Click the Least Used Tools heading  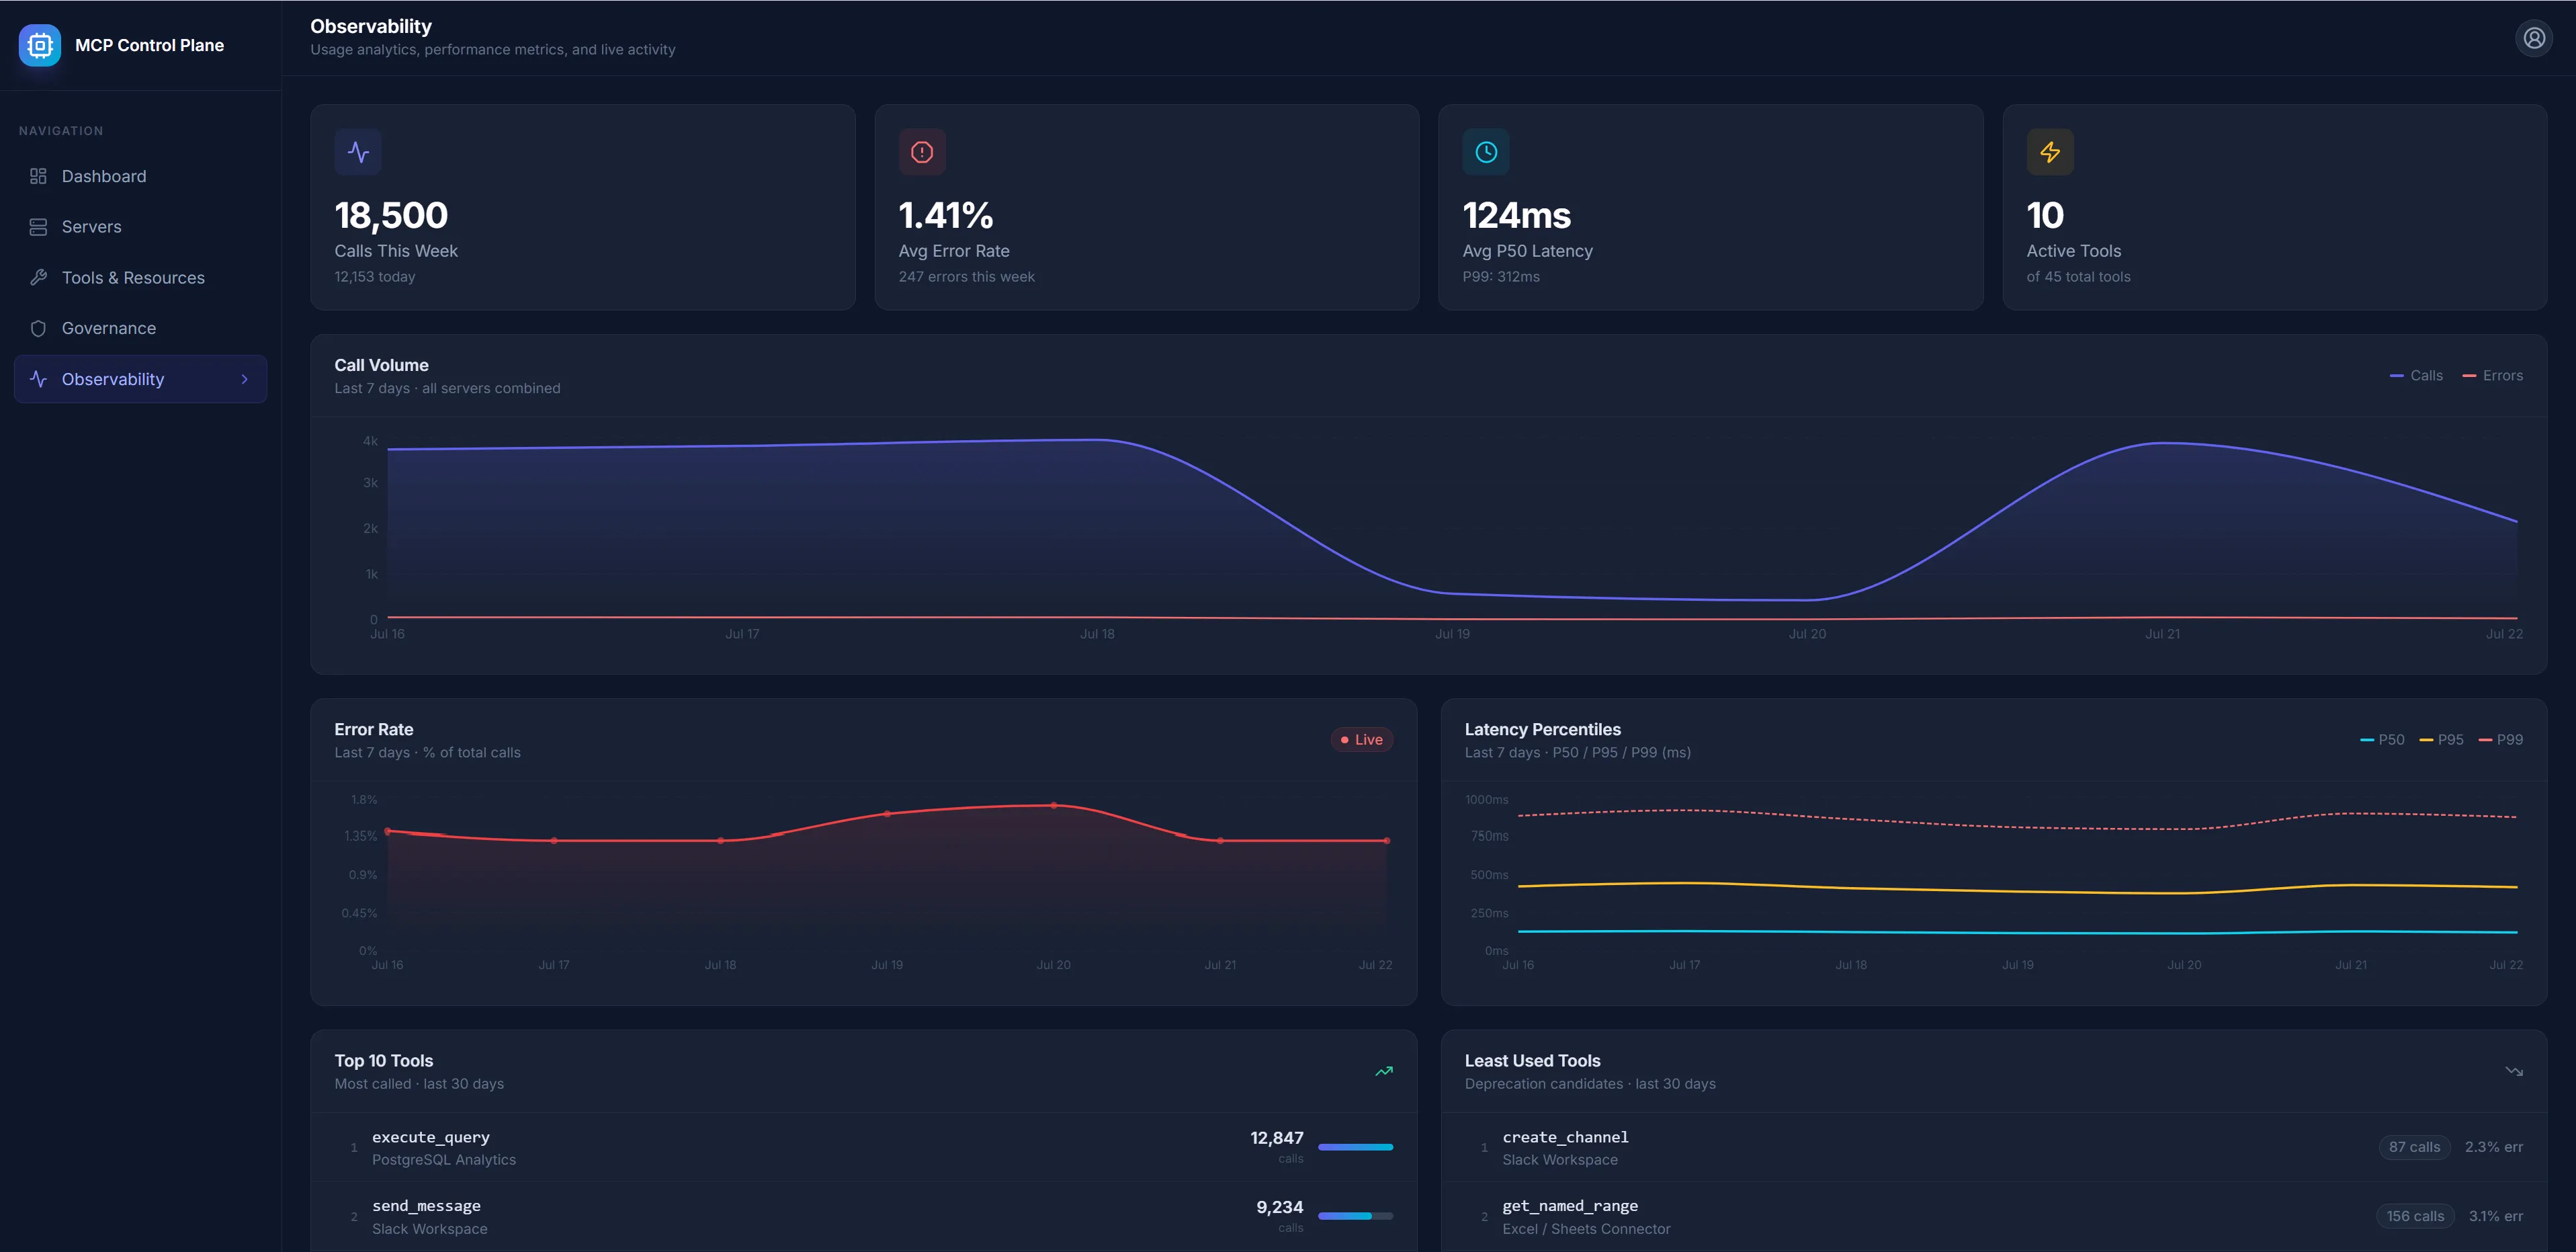pos(1532,1061)
